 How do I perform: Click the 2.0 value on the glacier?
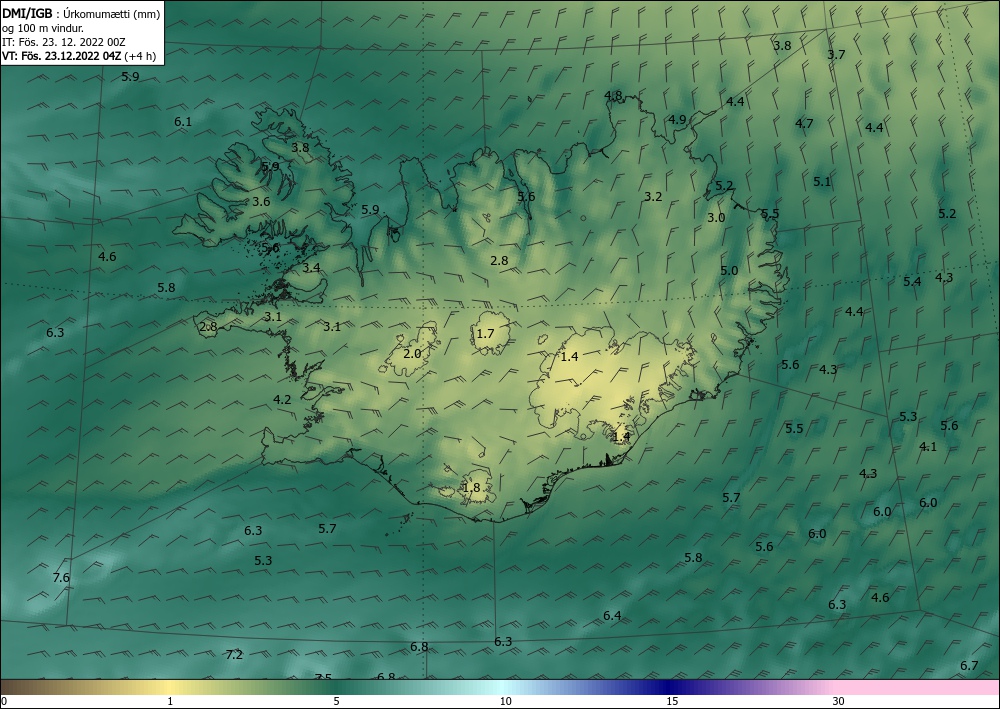[413, 353]
